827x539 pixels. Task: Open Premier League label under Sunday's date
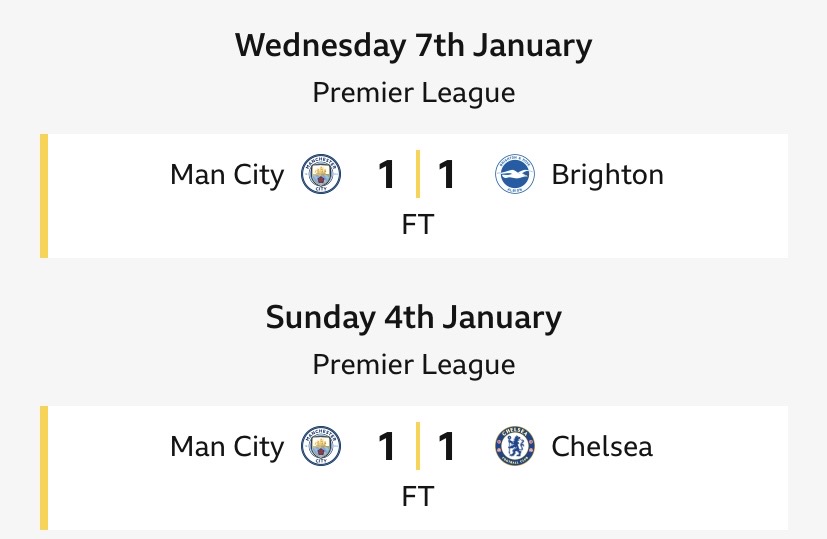413,365
